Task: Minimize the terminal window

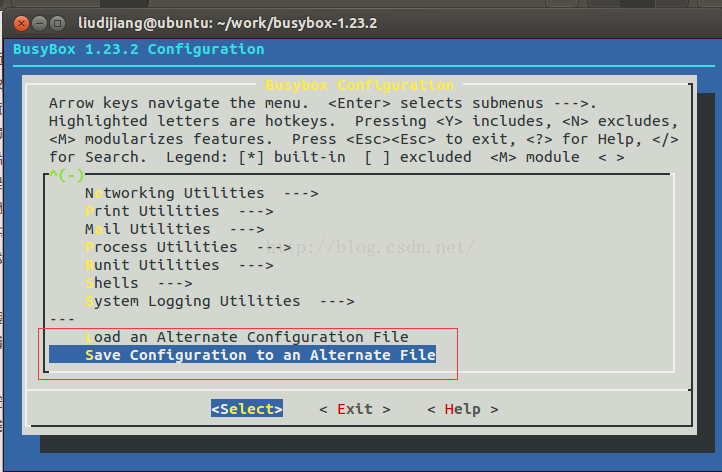Action: click(x=40, y=23)
